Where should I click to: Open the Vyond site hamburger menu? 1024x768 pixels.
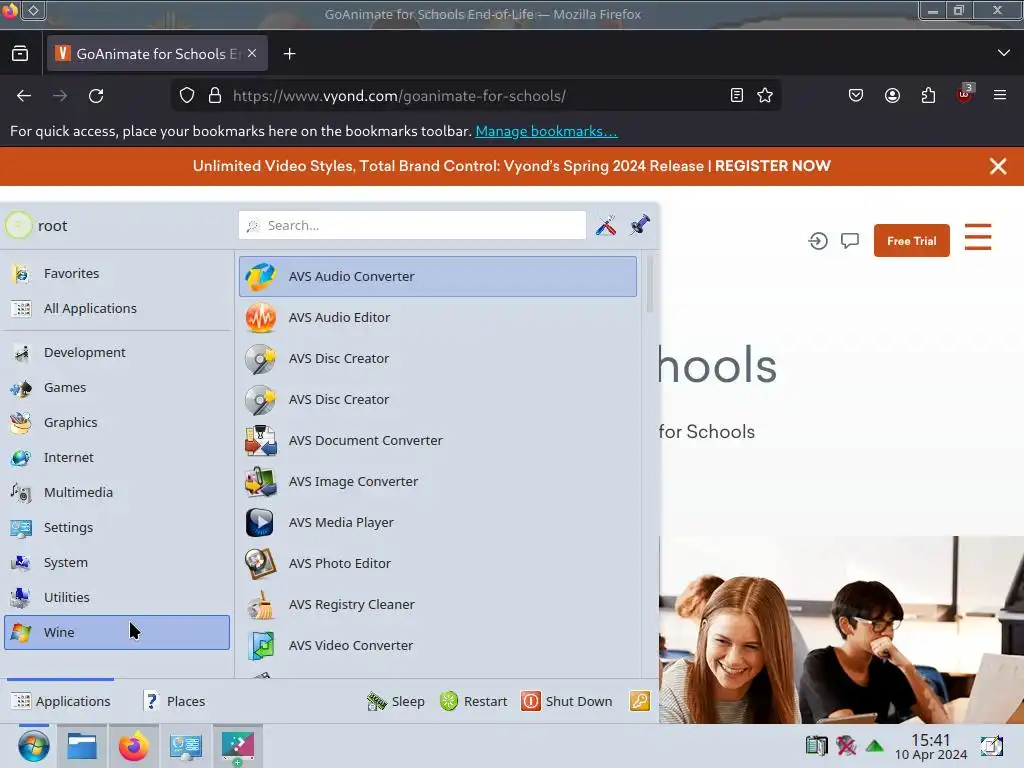[x=978, y=237]
